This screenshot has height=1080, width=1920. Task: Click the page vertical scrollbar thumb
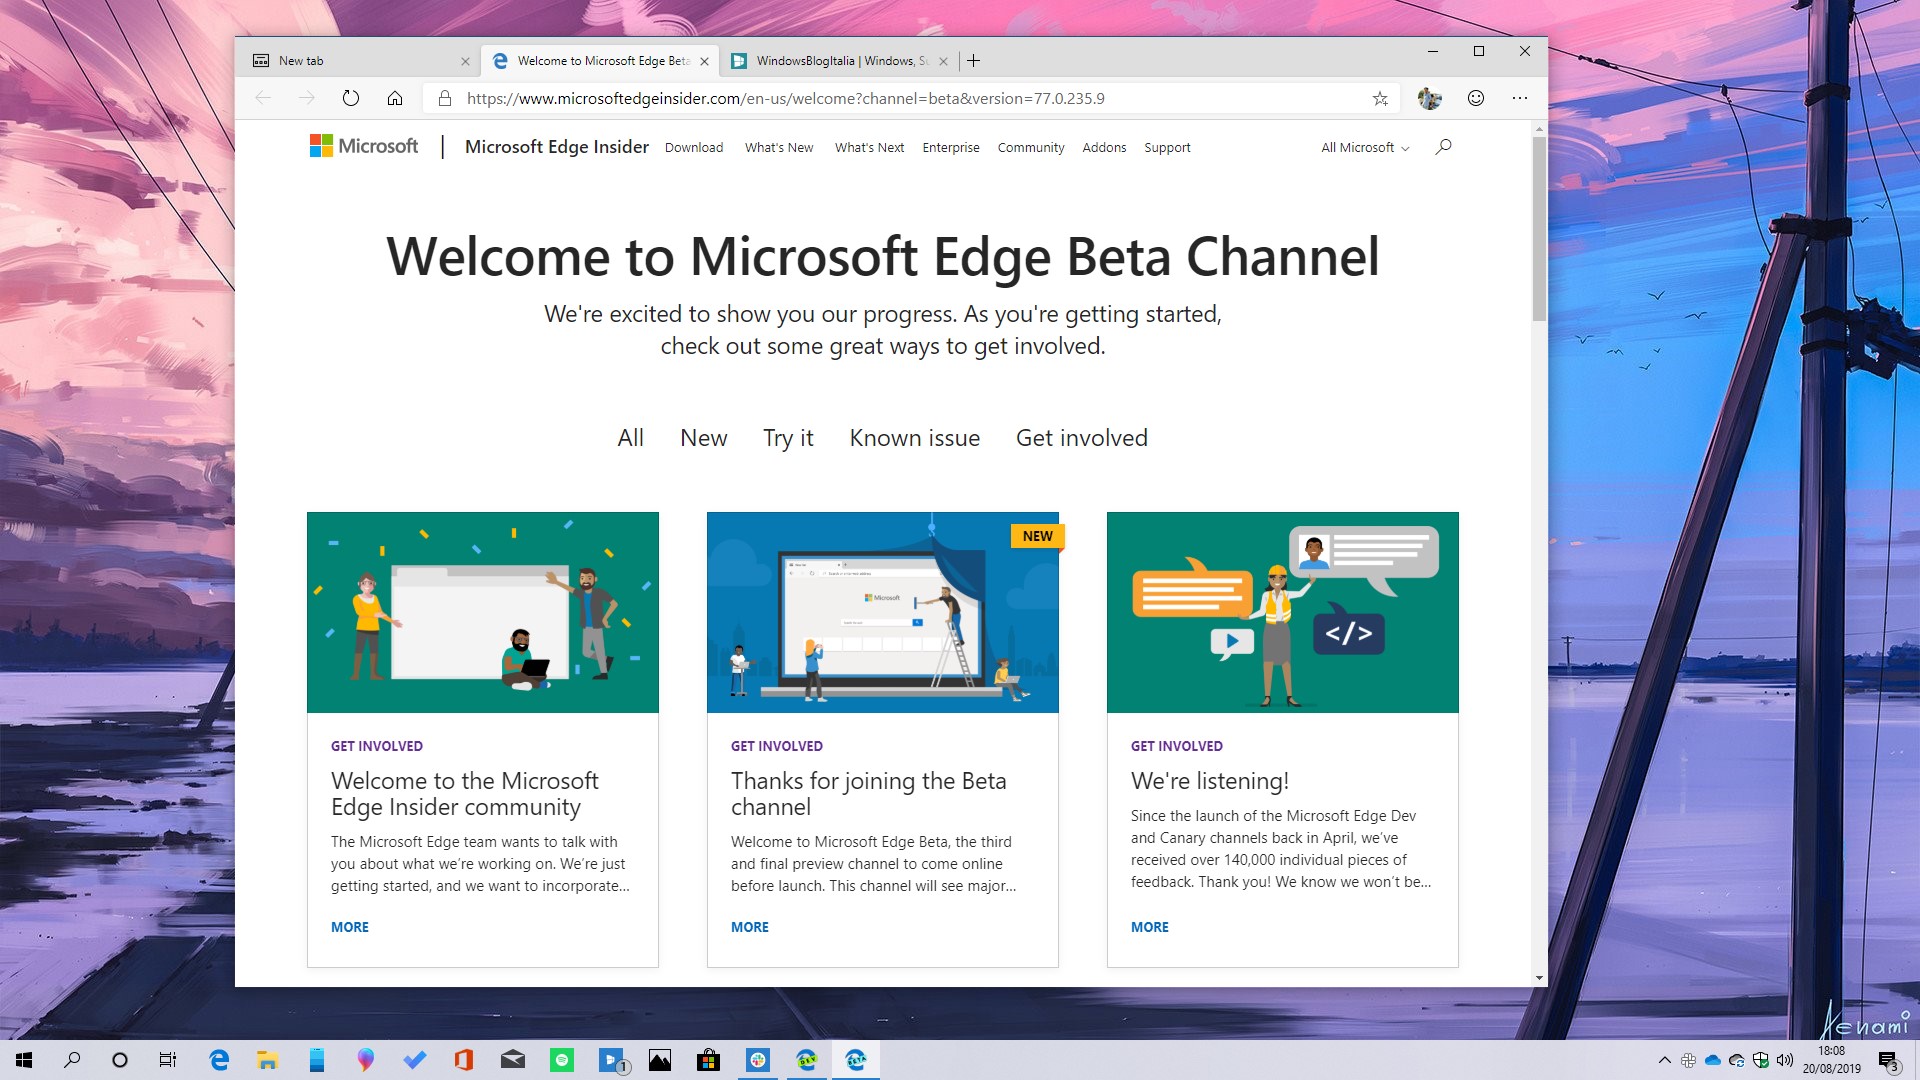coord(1539,229)
